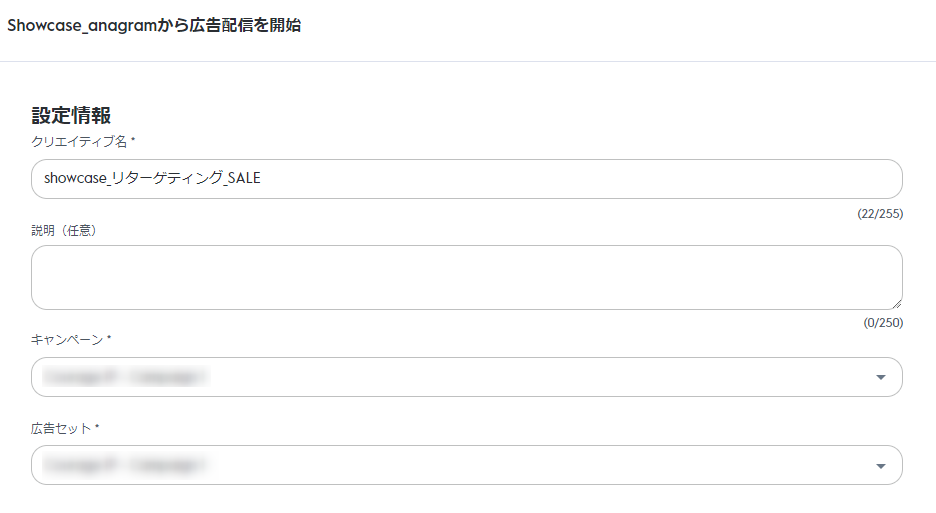936x513 pixels.
Task: Click the クリエイティブ名 field label
Action: [x=80, y=142]
